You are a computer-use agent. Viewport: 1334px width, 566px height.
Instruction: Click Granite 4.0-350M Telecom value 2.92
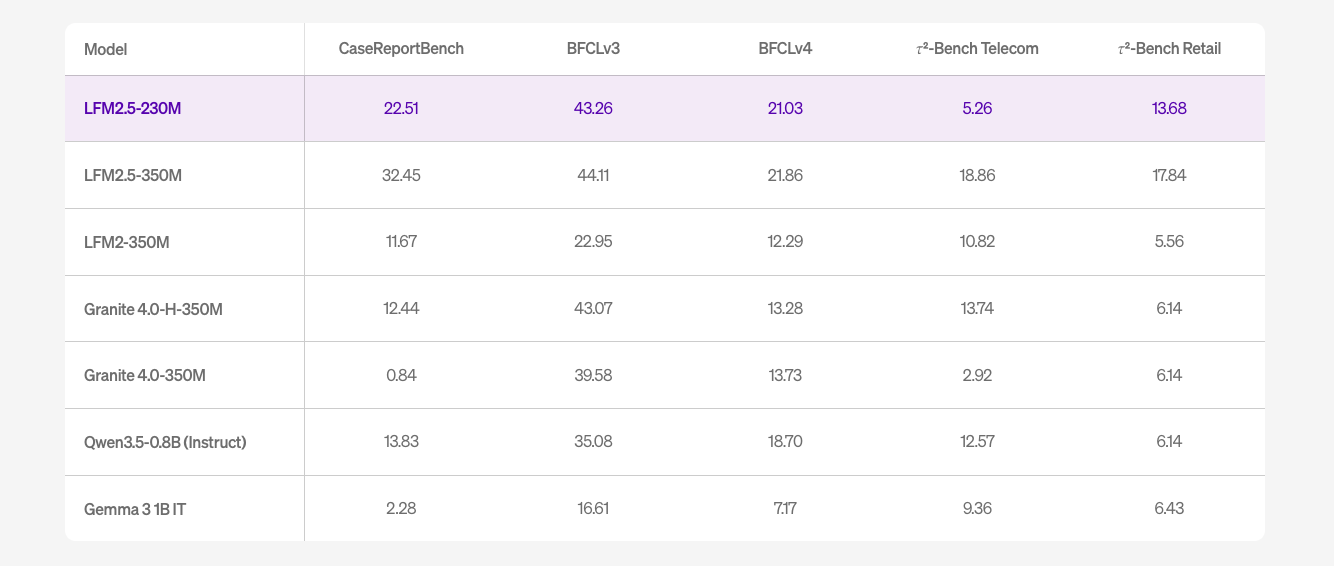click(x=977, y=375)
